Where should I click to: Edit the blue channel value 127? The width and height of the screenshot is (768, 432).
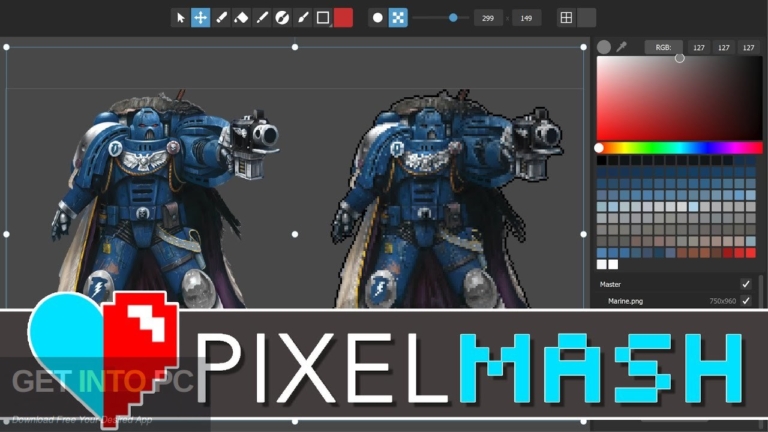coord(748,48)
